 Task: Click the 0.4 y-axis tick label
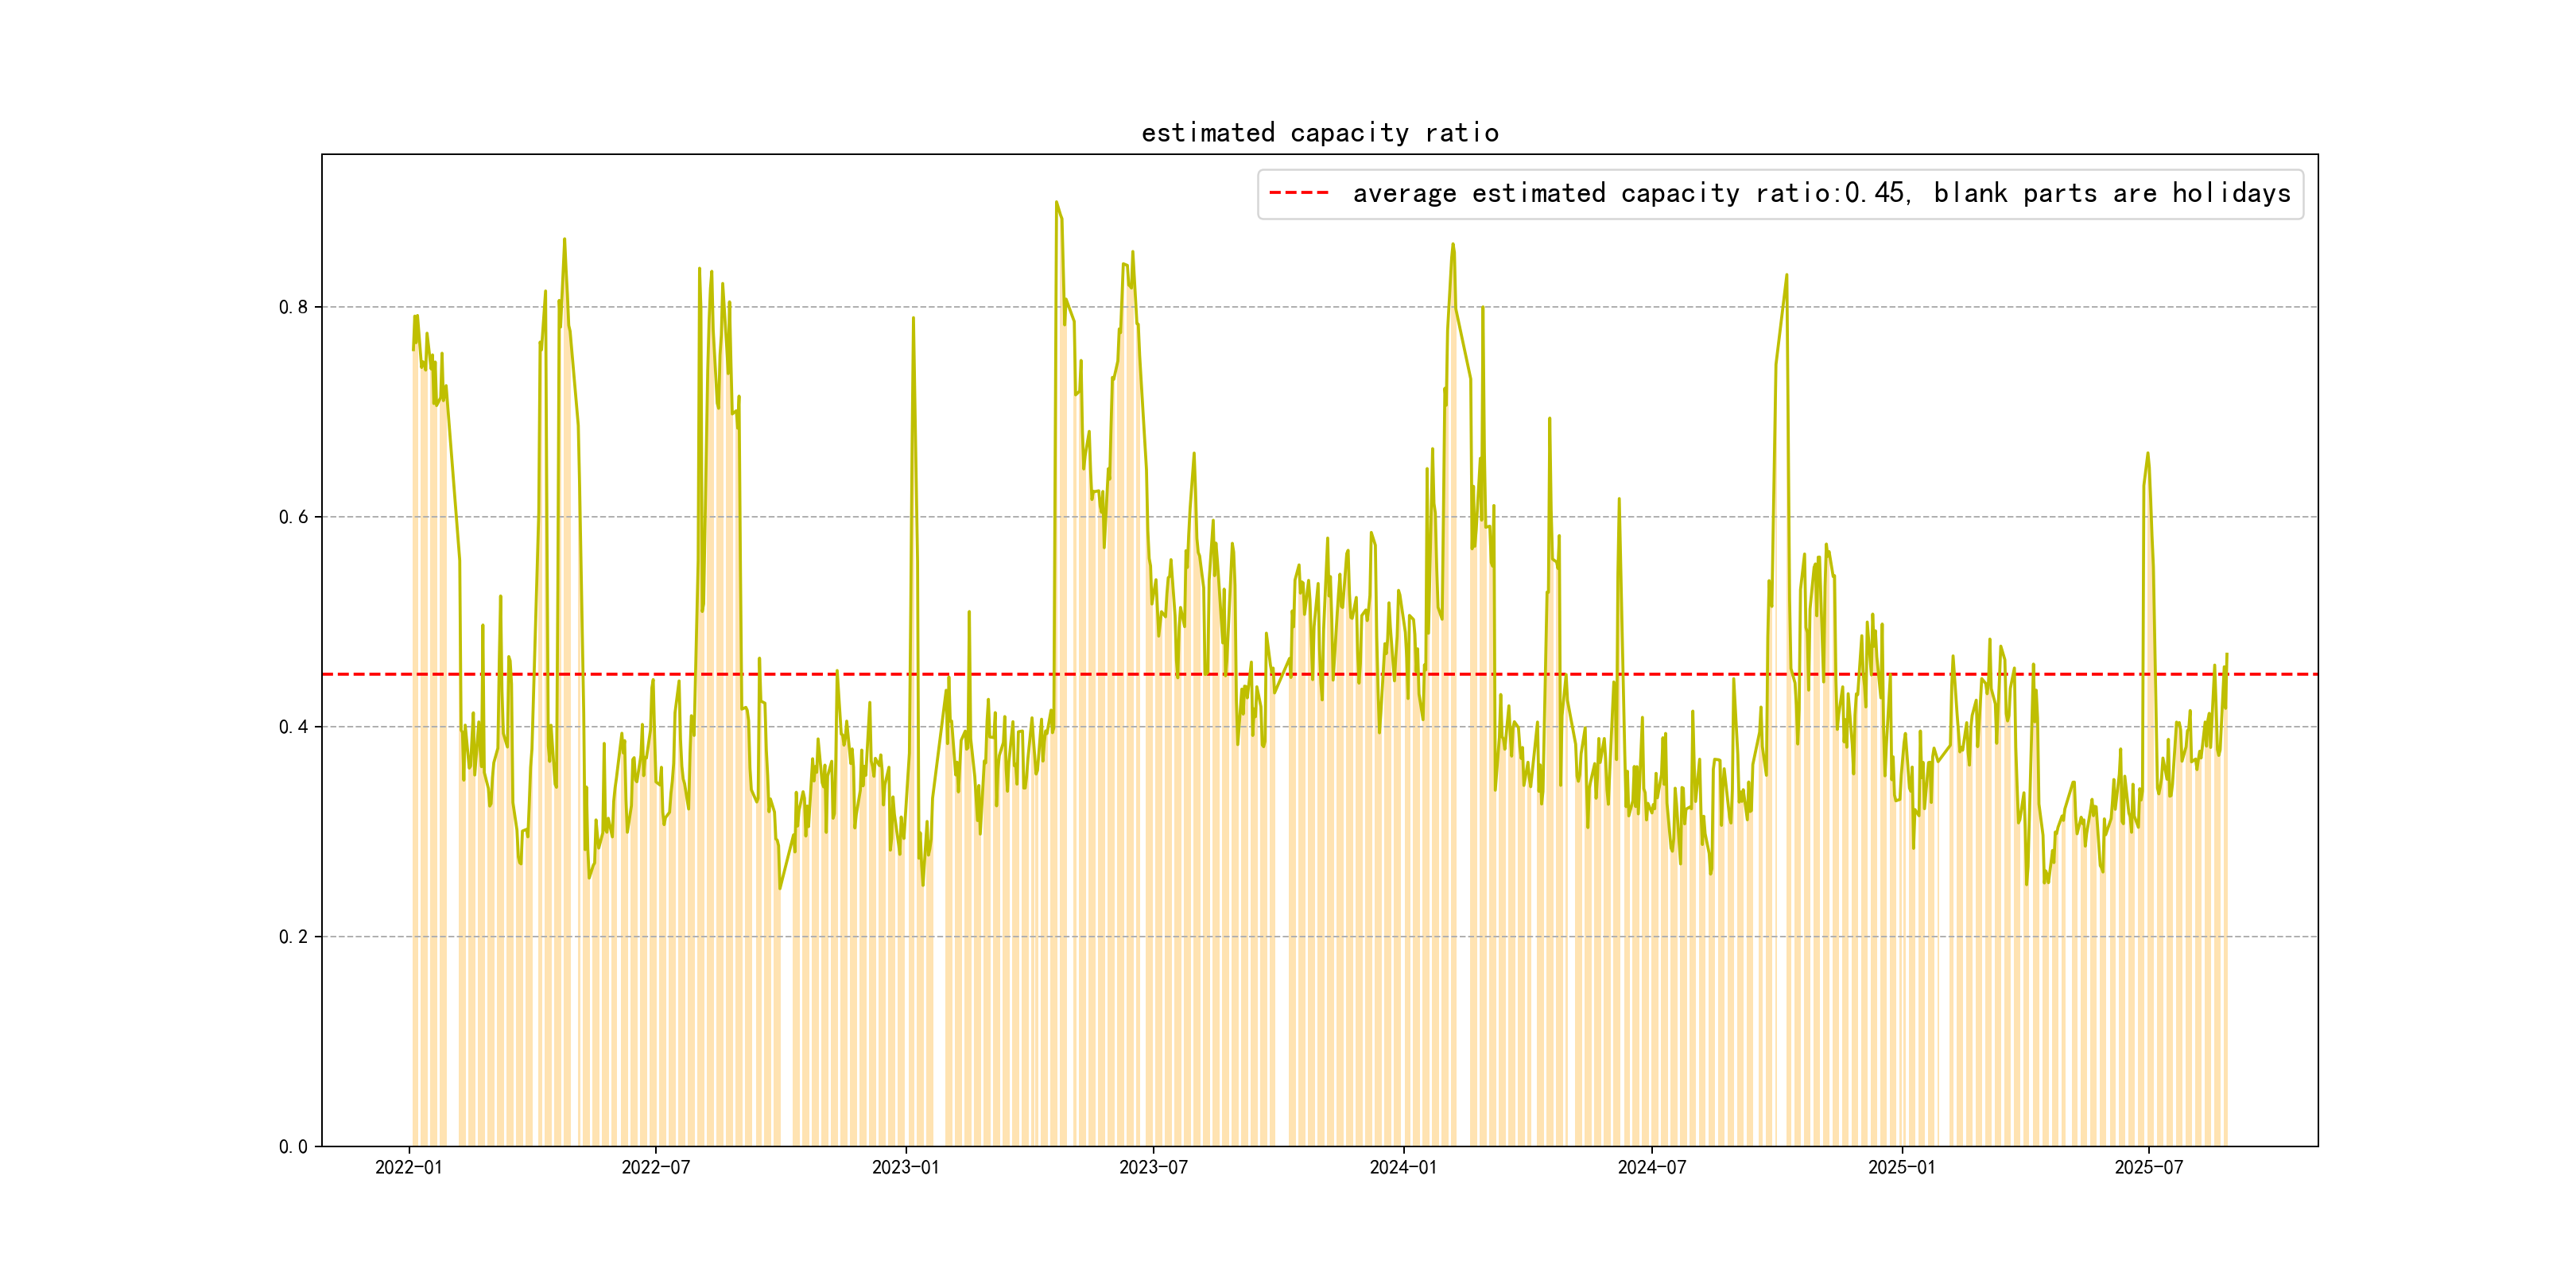click(x=293, y=727)
